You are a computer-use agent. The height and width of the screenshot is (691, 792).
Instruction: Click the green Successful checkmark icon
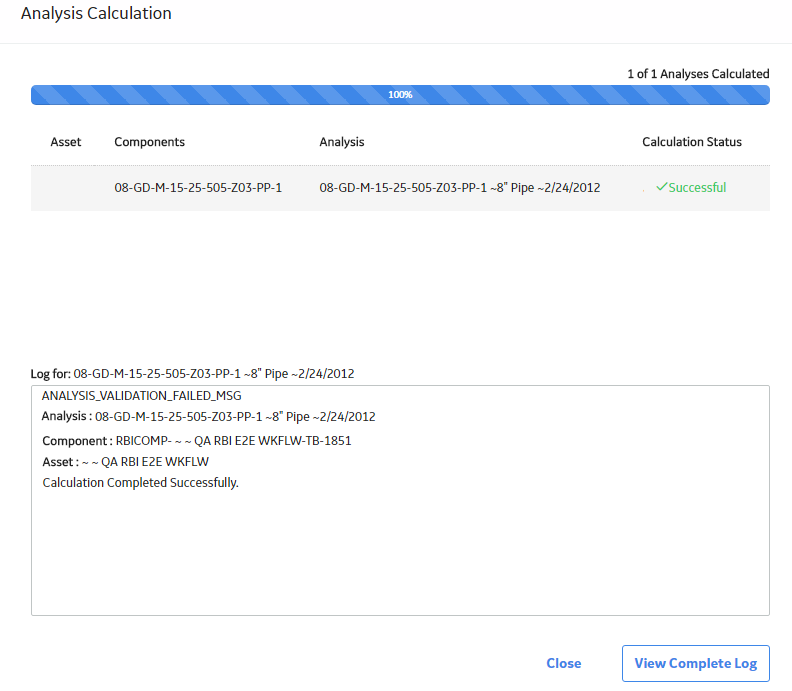pyautogui.click(x=662, y=187)
